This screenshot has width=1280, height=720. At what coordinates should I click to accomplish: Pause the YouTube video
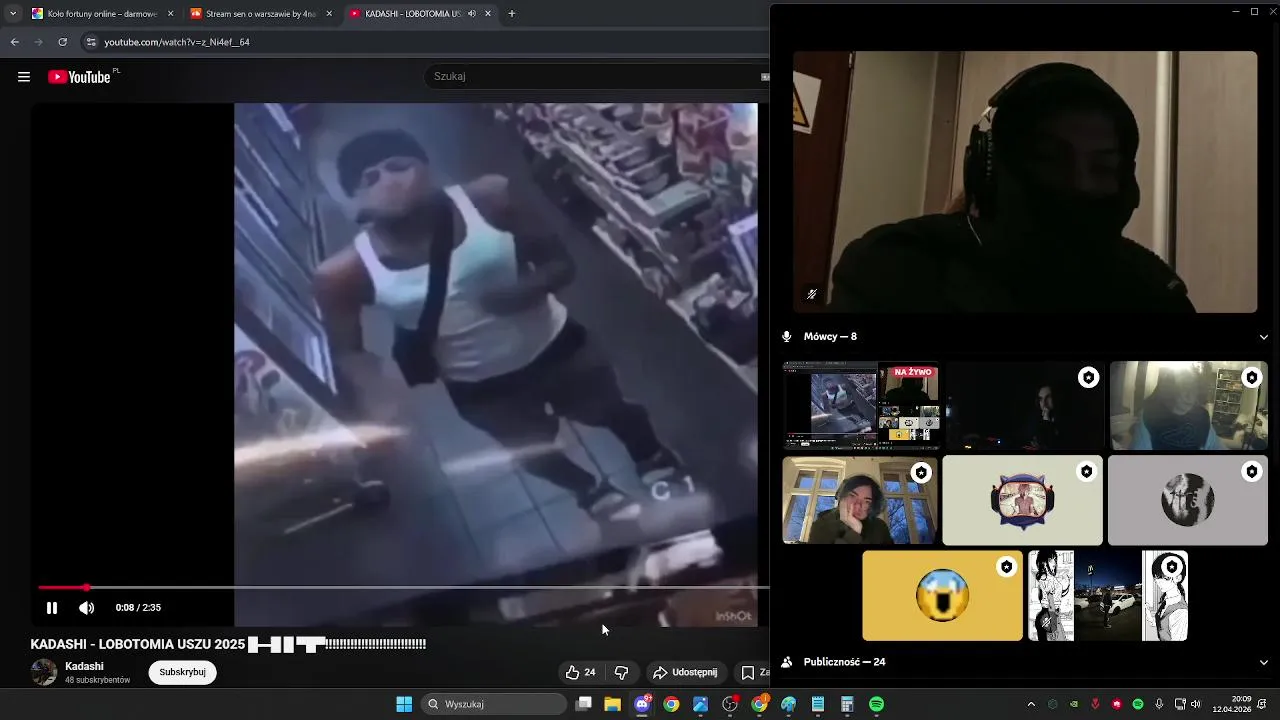pos(52,608)
